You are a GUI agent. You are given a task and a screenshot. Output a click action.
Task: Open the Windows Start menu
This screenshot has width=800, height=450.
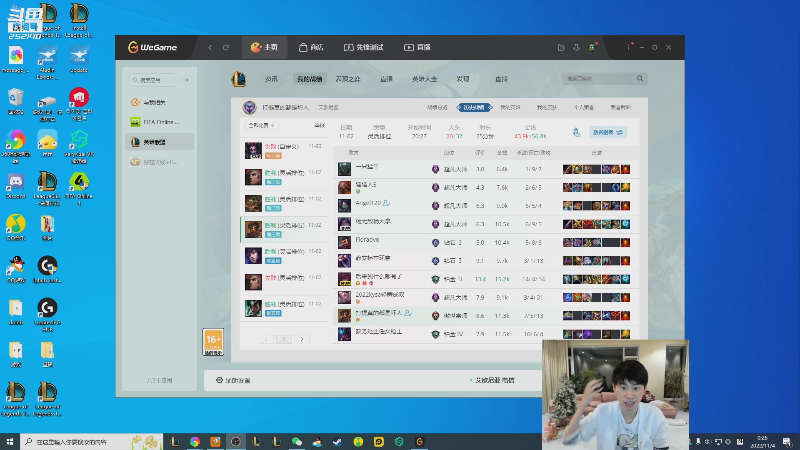click(x=10, y=441)
